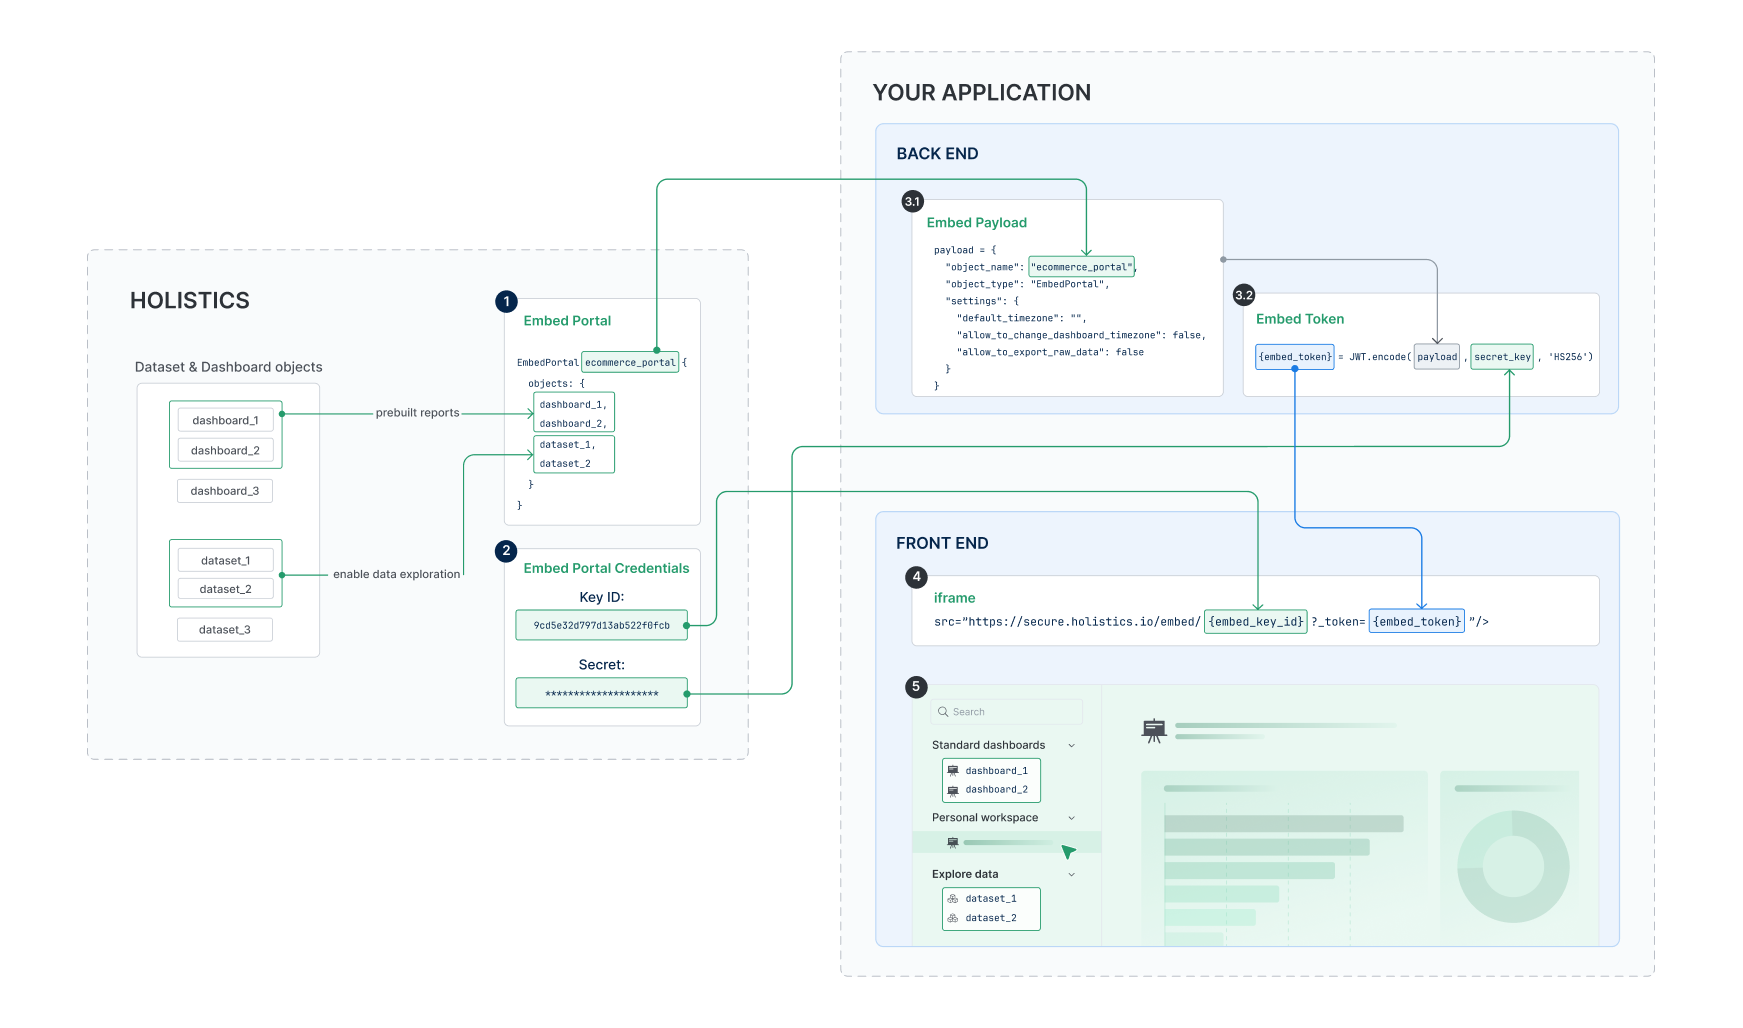The height and width of the screenshot is (1028, 1743).
Task: Select the highlighted Personal workspace dashboard row
Action: pyautogui.click(x=1007, y=843)
